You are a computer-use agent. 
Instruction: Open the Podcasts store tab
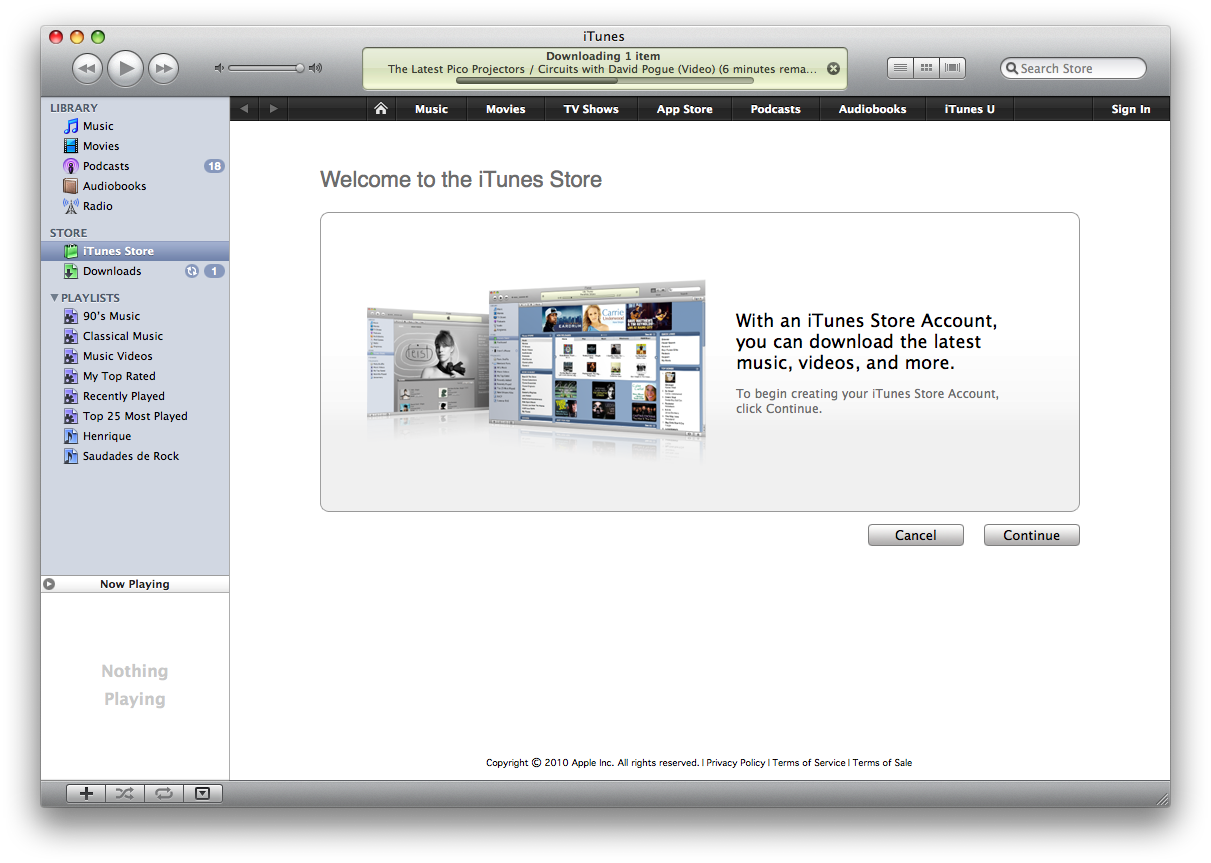[776, 109]
